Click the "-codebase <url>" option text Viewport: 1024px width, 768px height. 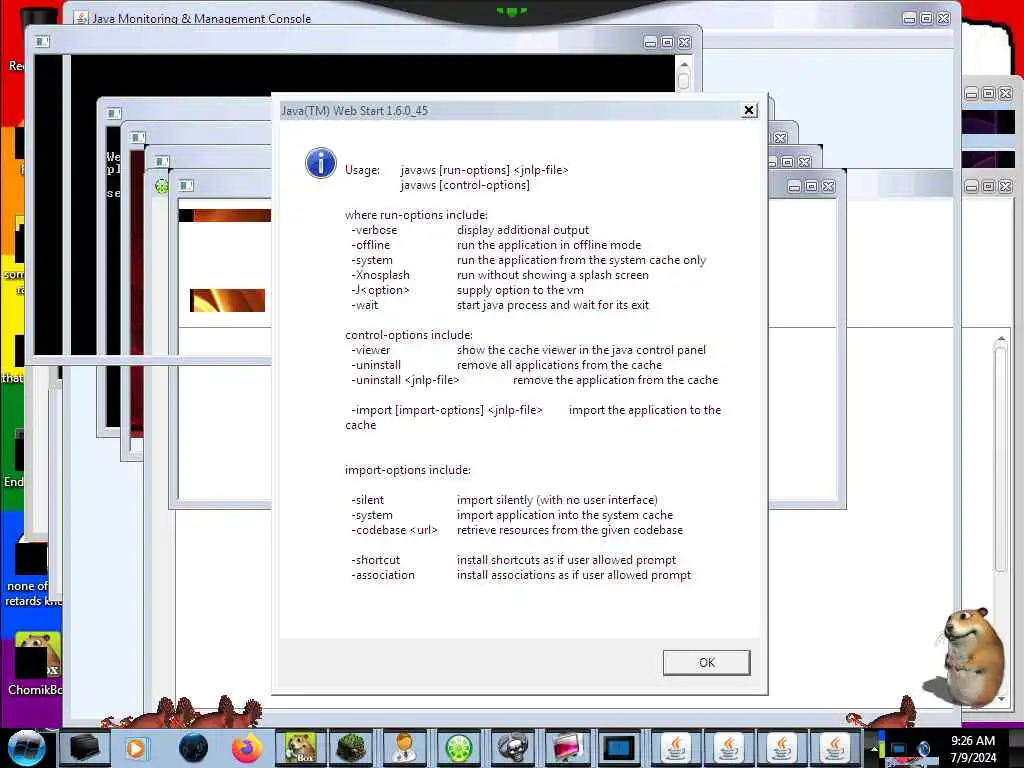tap(394, 530)
